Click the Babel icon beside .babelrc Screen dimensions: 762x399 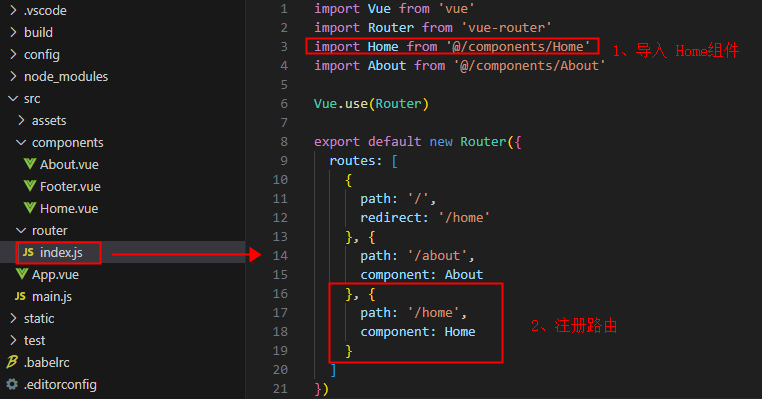(12, 362)
